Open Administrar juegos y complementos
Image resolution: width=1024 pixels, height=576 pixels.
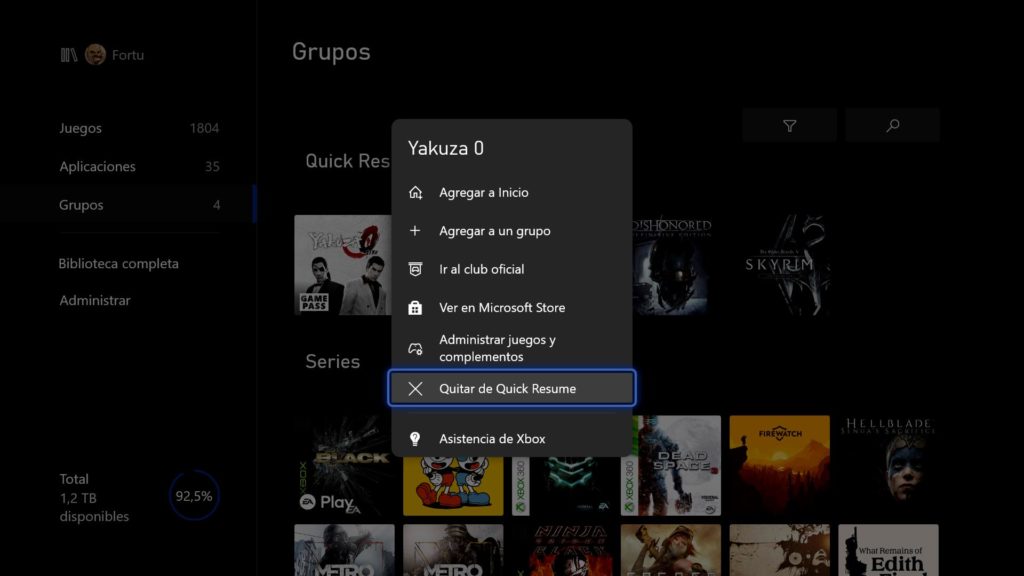pyautogui.click(x=511, y=348)
